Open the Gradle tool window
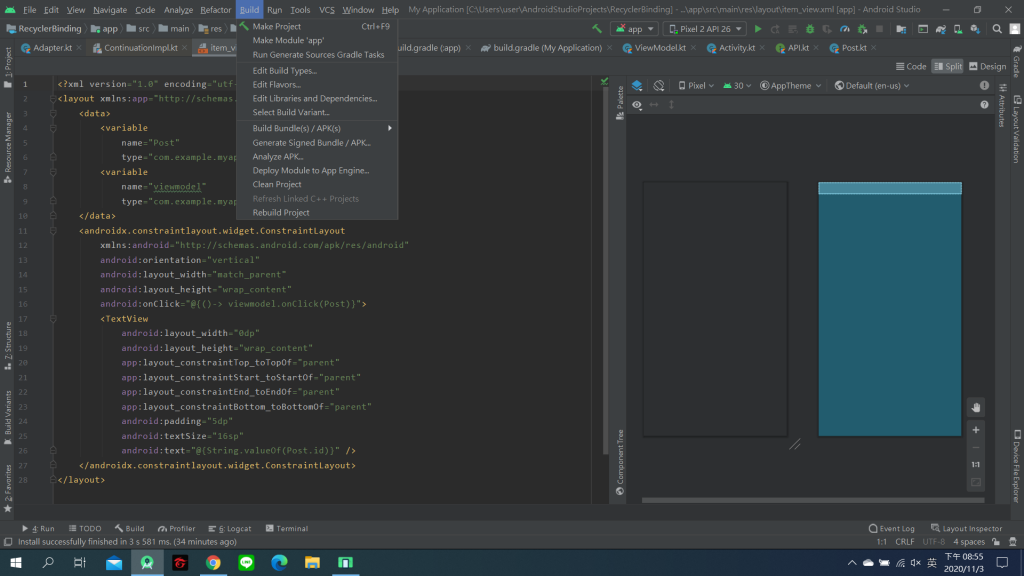Viewport: 1024px width, 576px height. pos(1017,61)
